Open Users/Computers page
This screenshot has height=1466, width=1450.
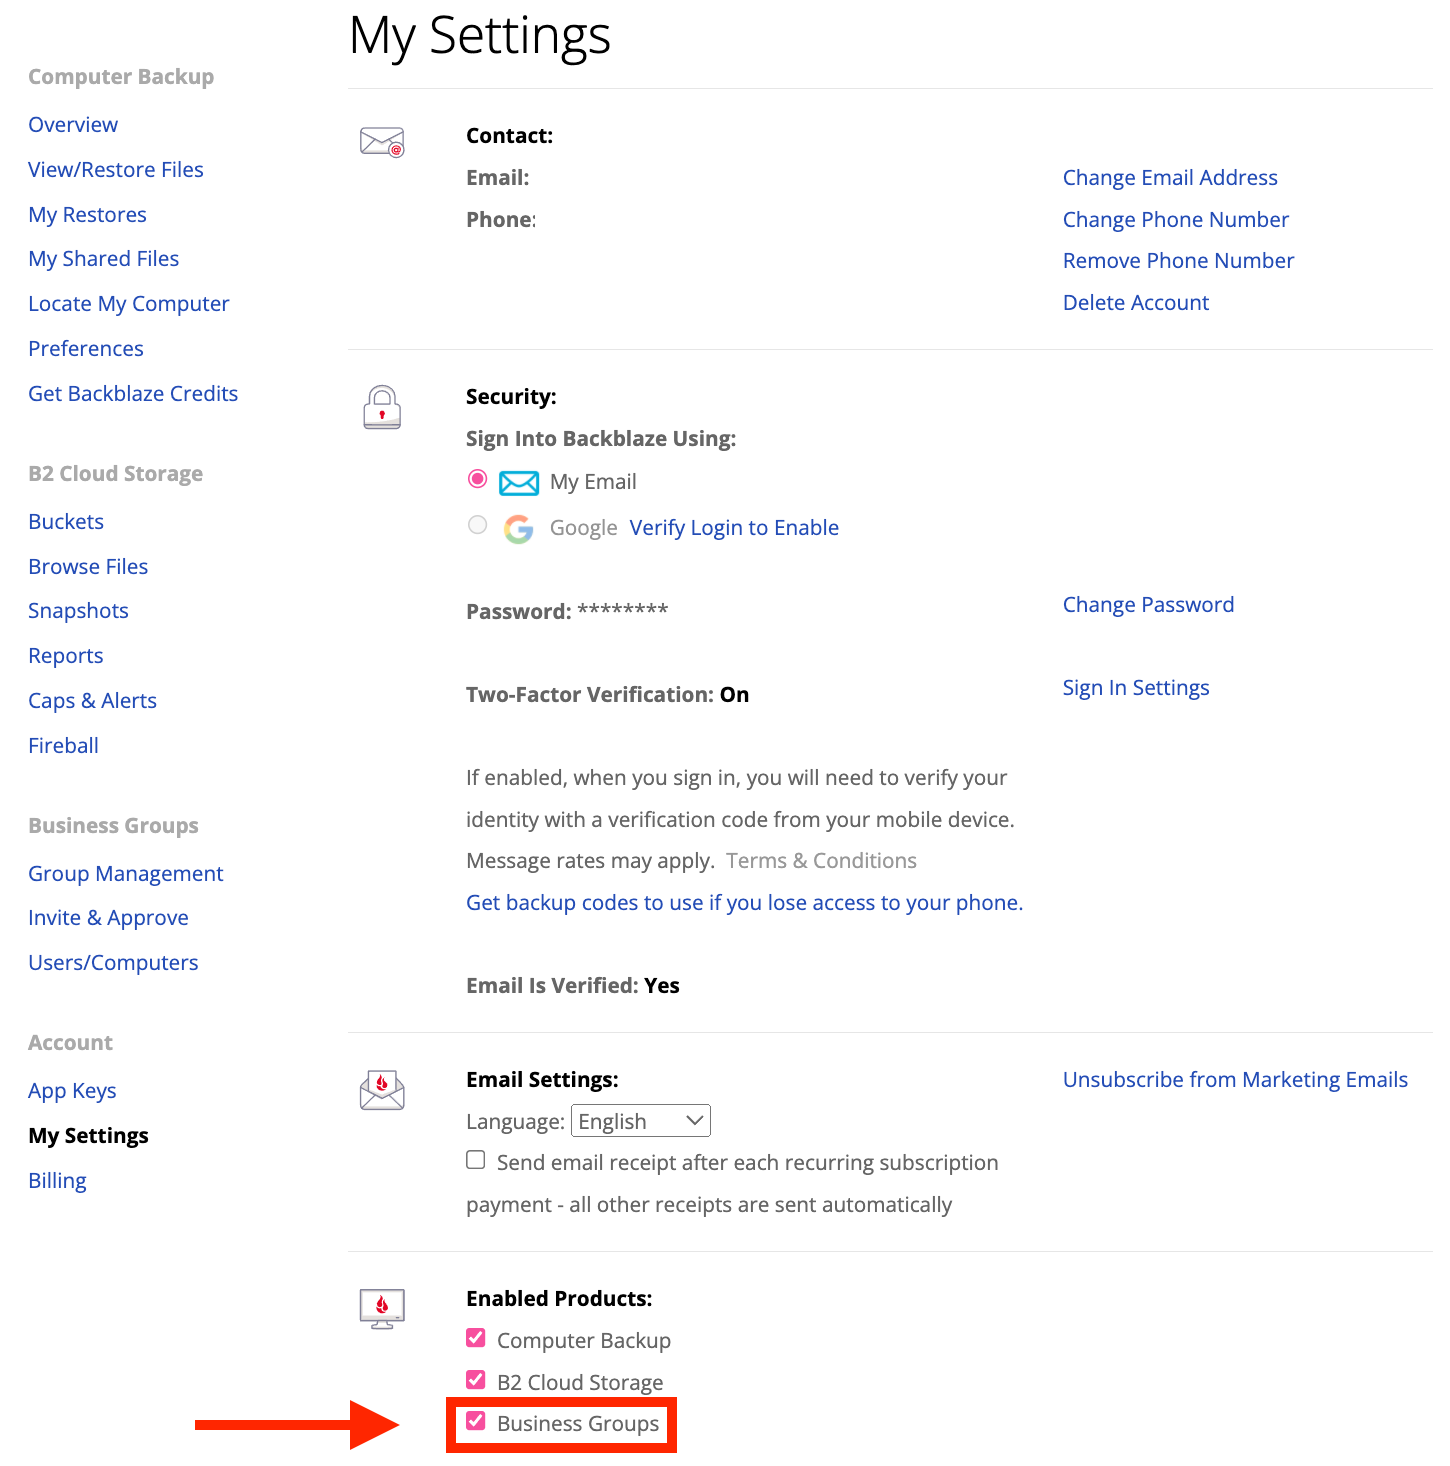(x=113, y=963)
